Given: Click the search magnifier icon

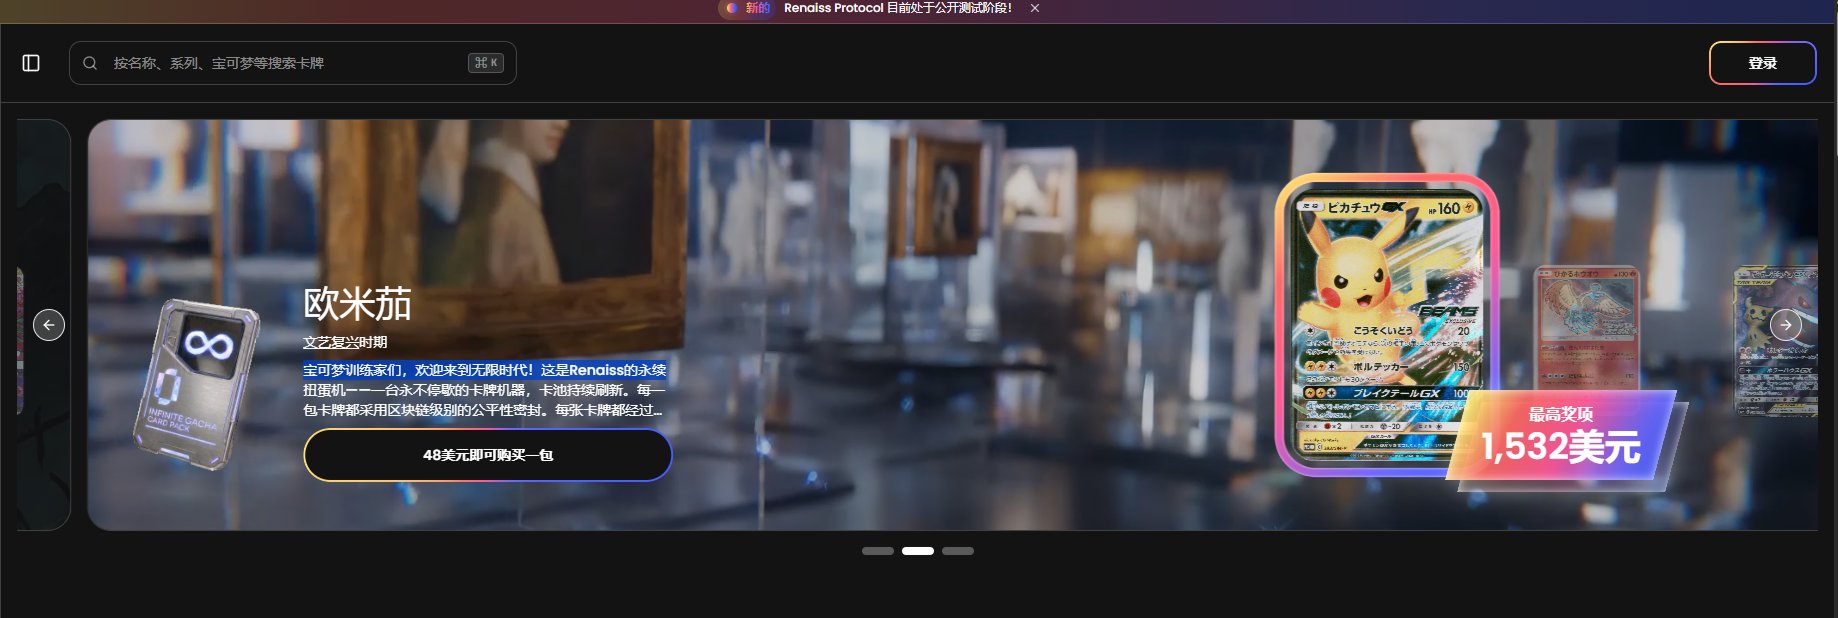Looking at the screenshot, I should click(x=90, y=63).
